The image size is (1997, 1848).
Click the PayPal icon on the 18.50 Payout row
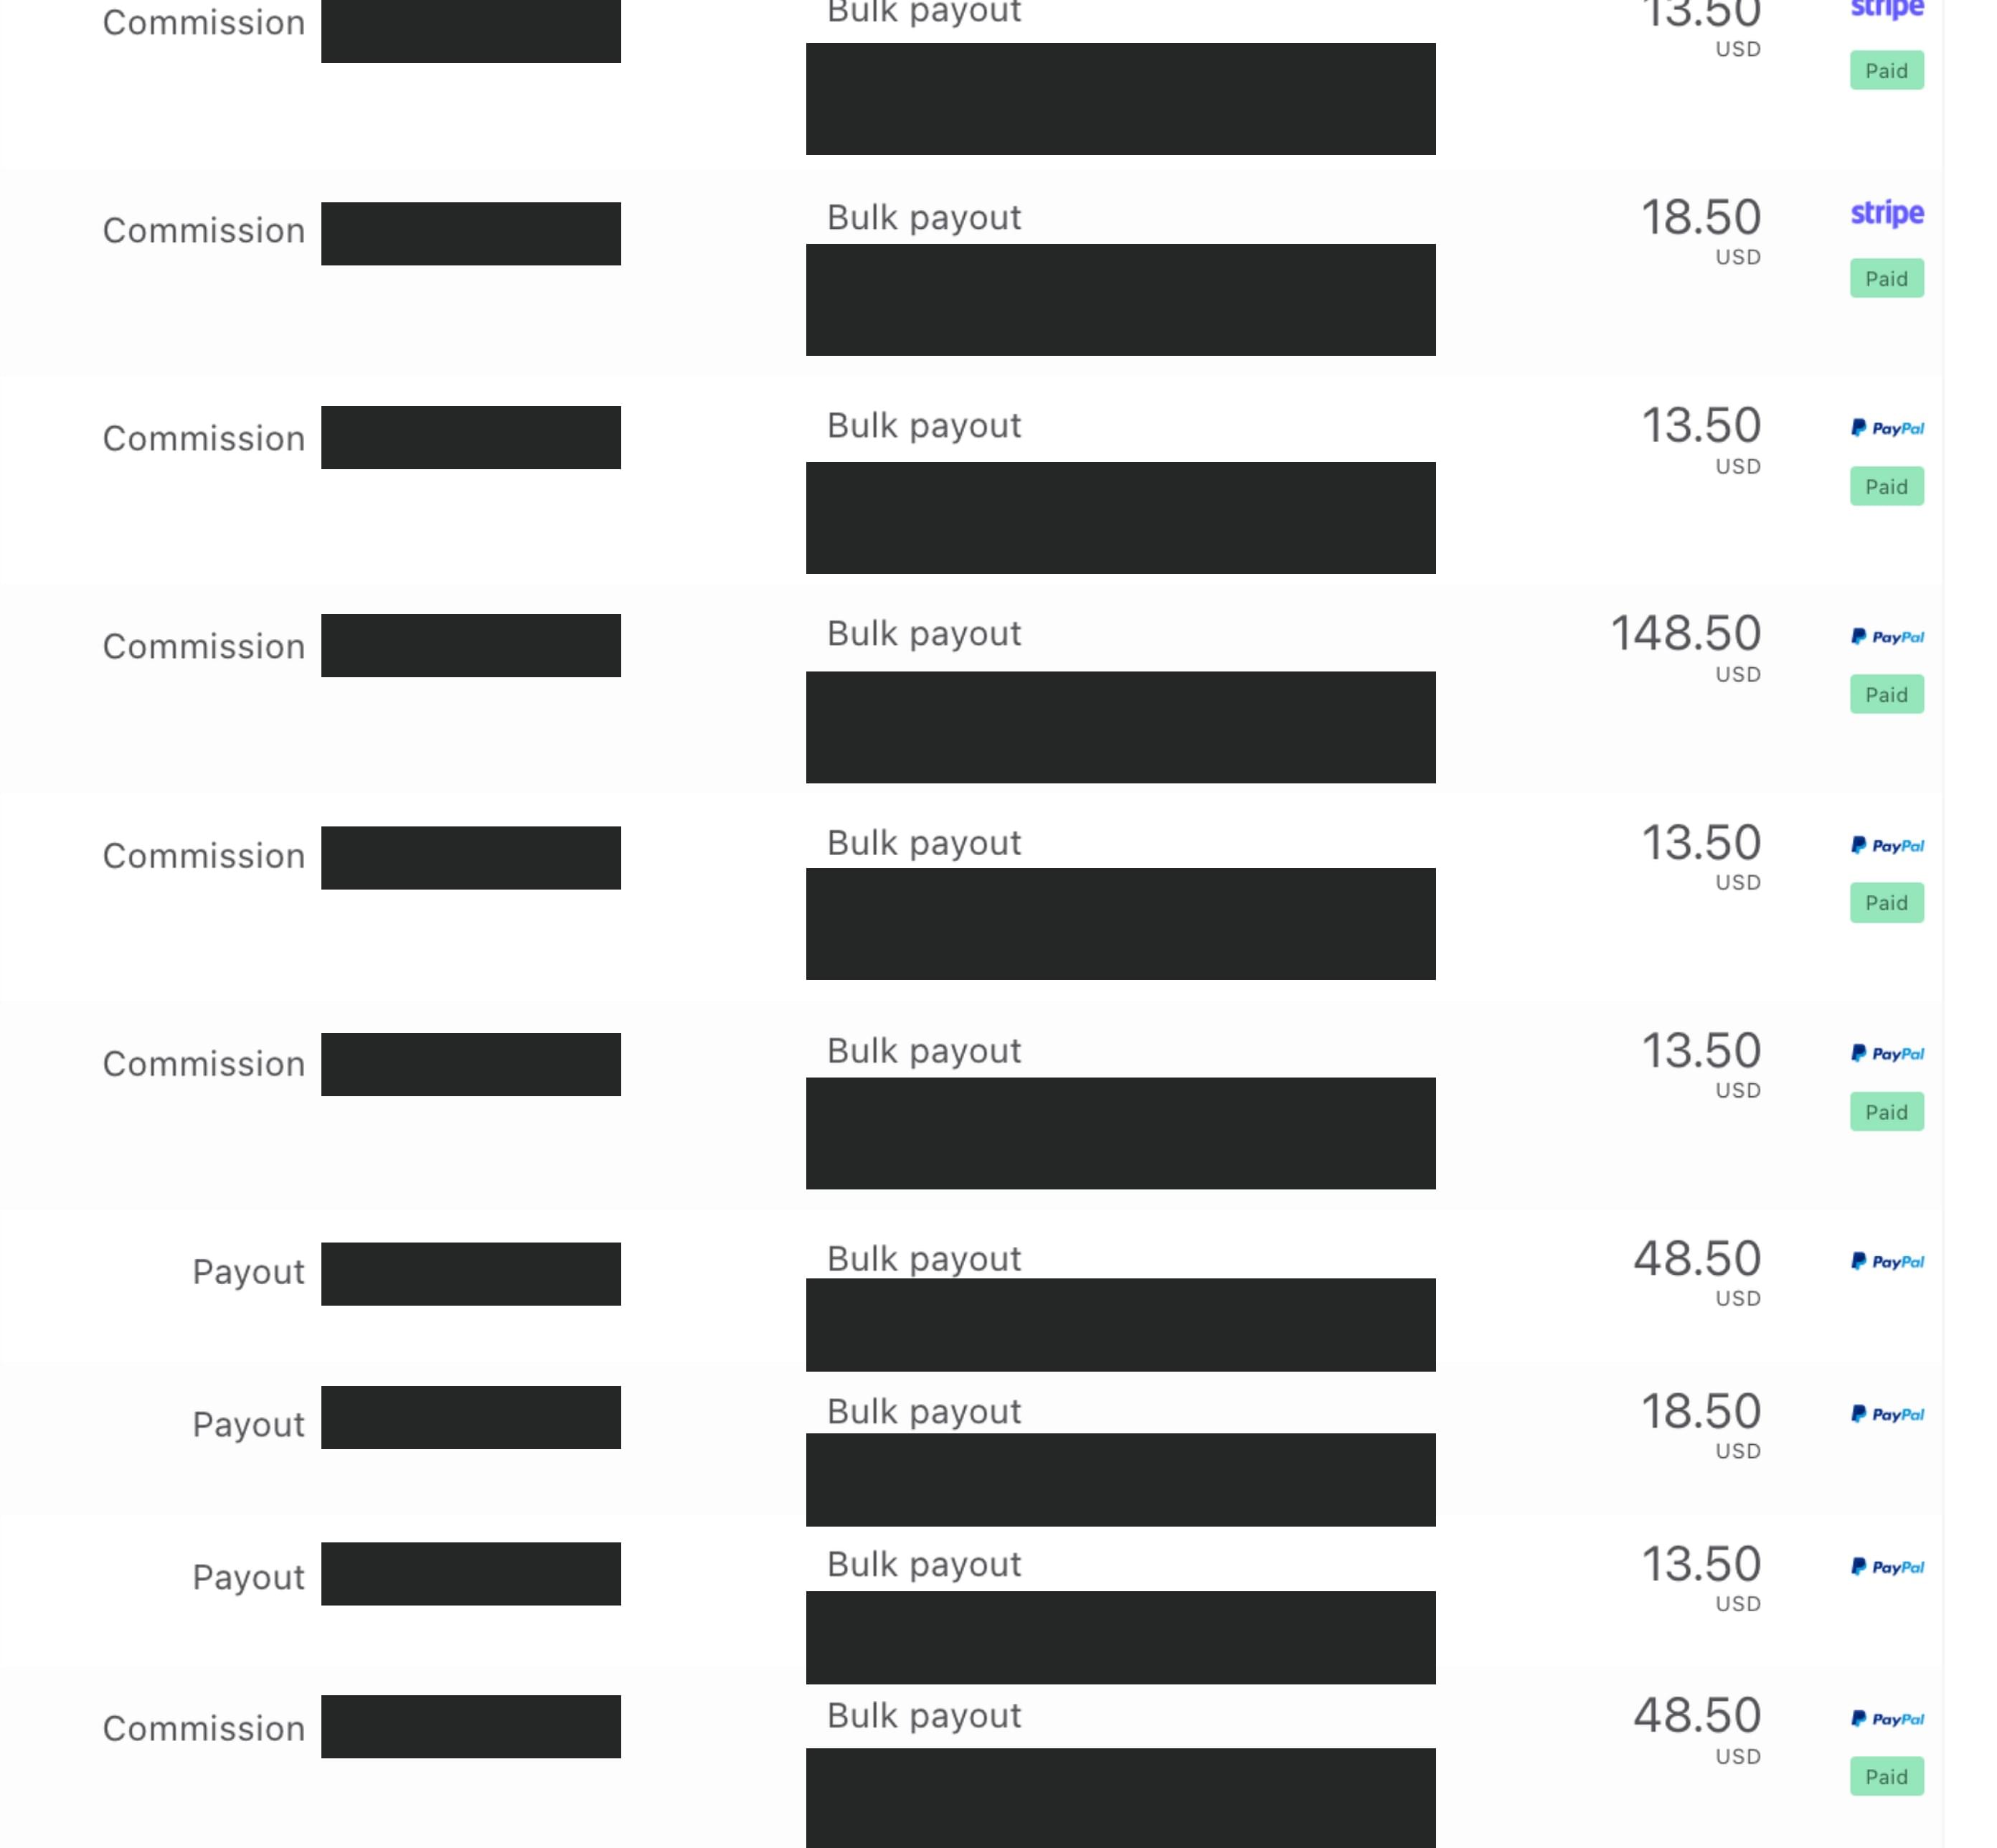[x=1886, y=1414]
